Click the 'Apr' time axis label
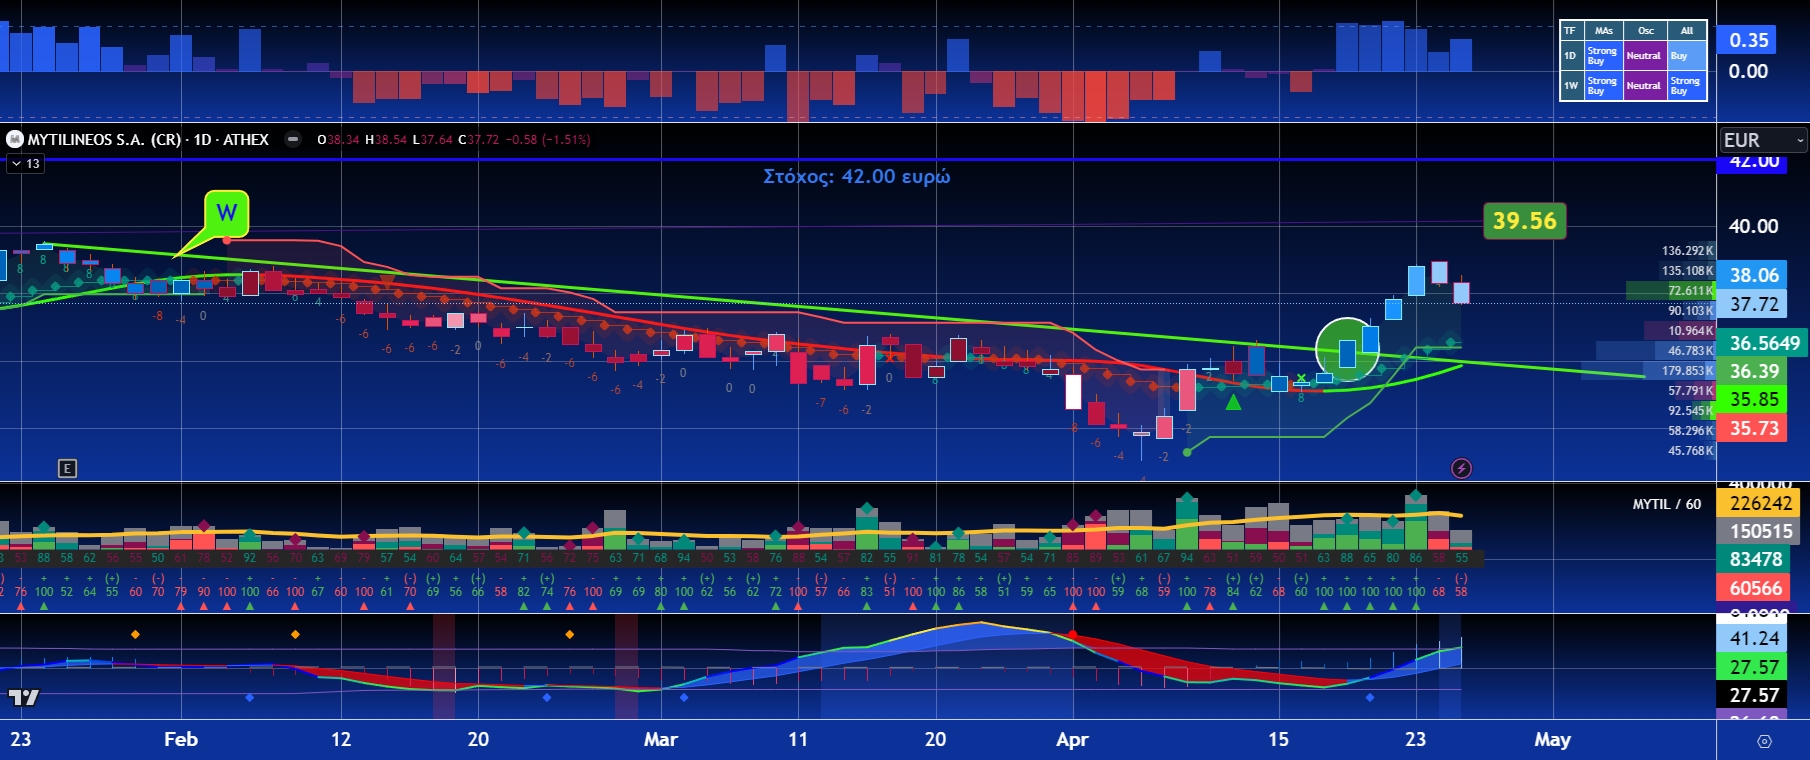This screenshot has height=760, width=1810. click(1072, 739)
